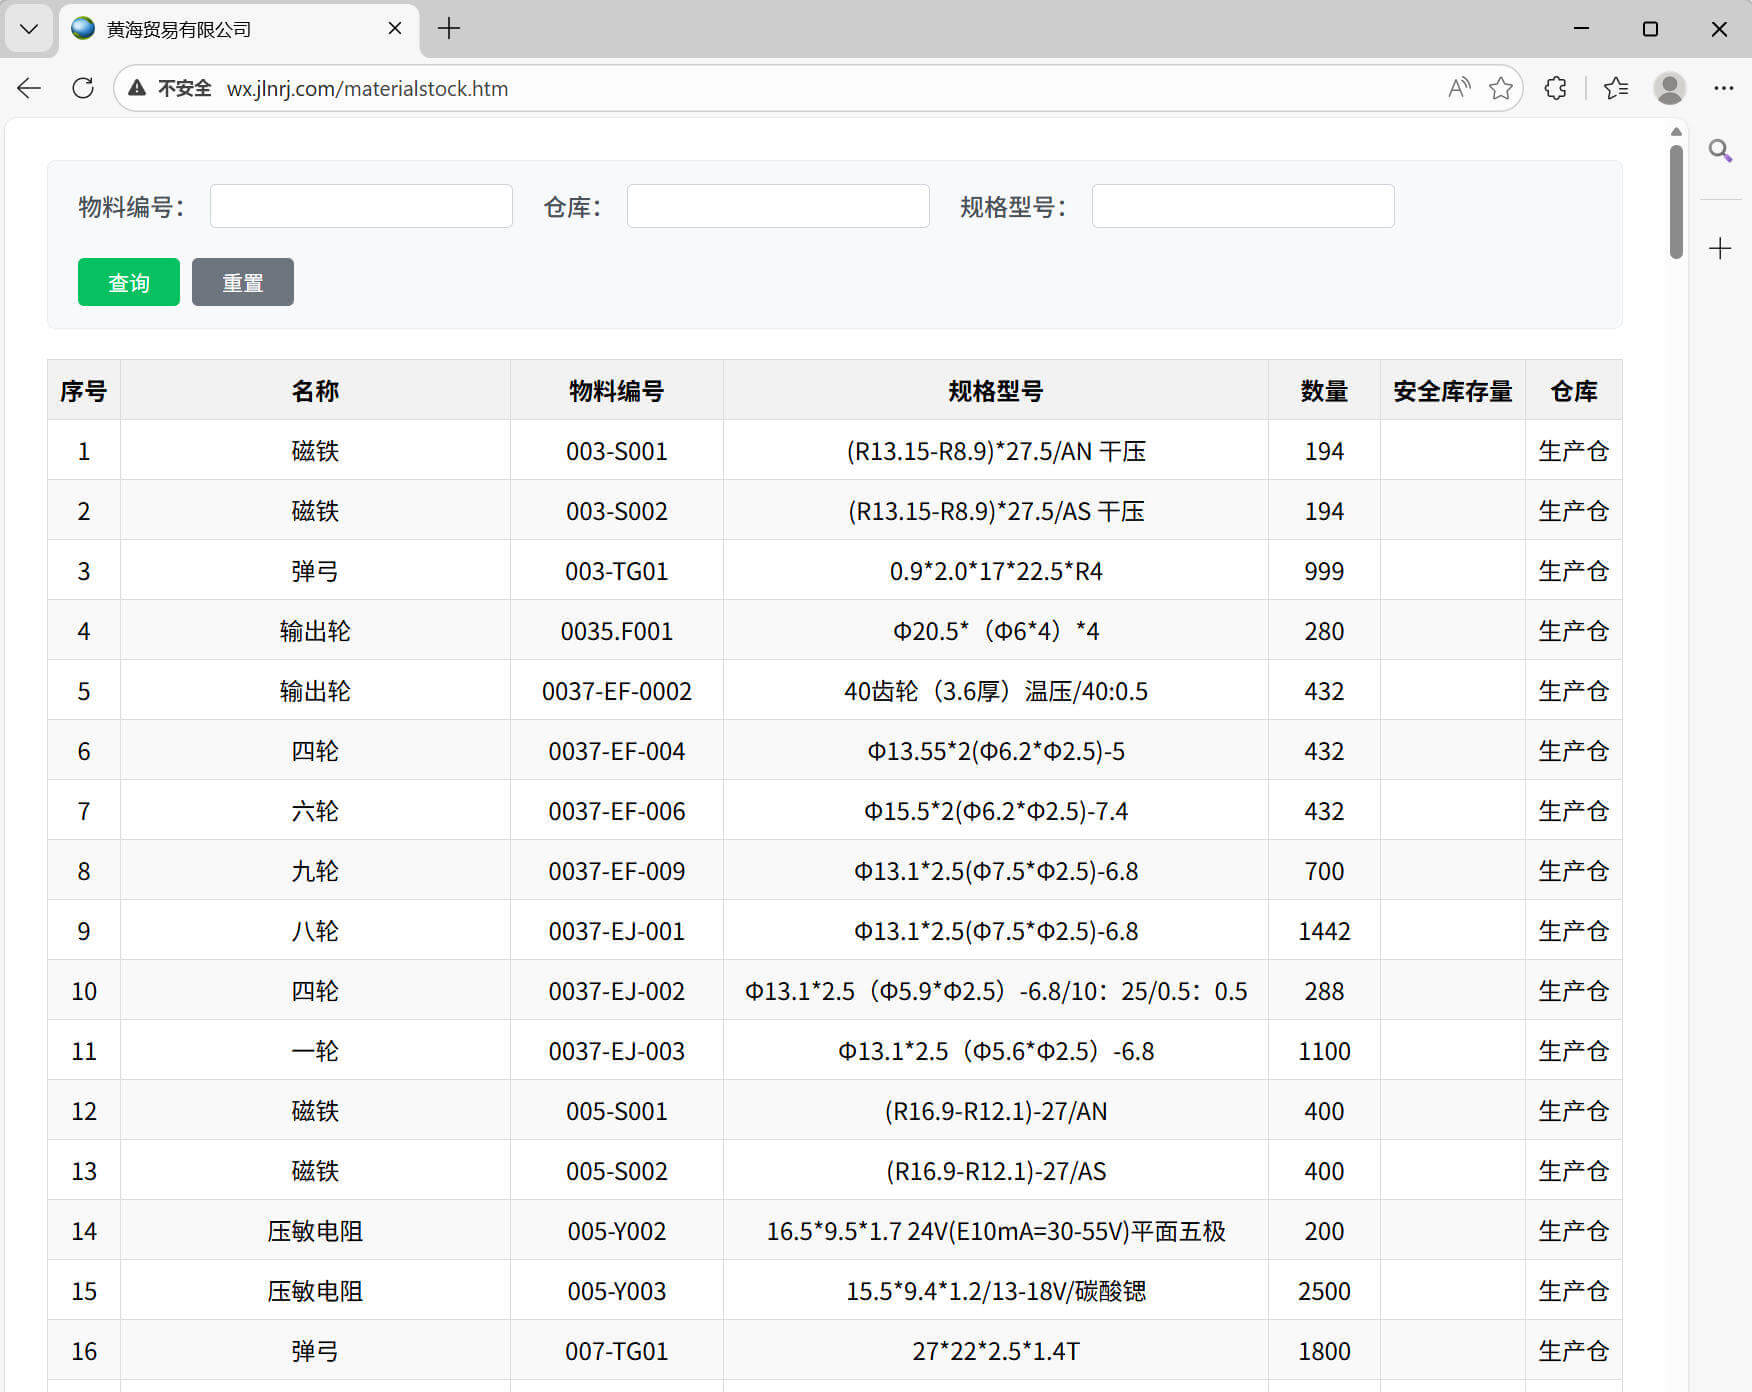Click the browser back arrow

(29, 88)
